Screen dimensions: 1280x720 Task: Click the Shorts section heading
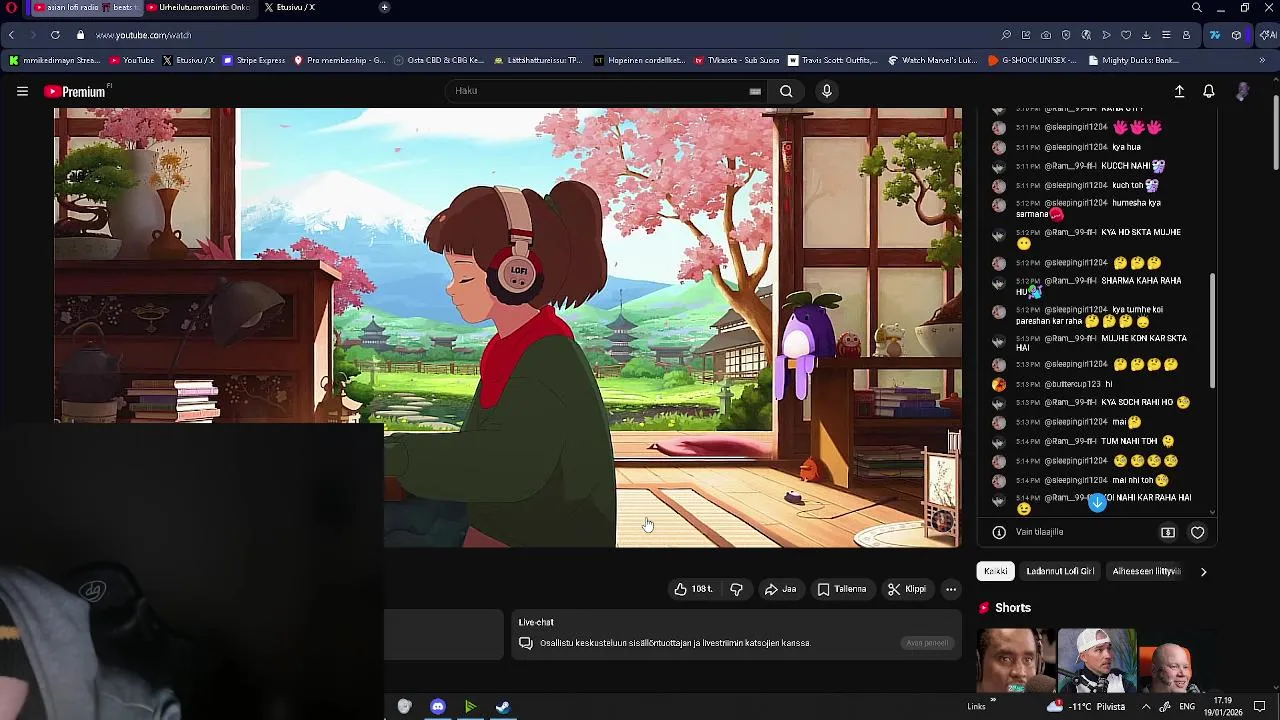1012,608
